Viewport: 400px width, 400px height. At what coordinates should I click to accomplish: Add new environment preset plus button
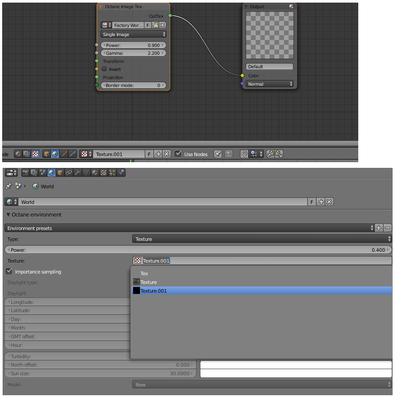[379, 228]
